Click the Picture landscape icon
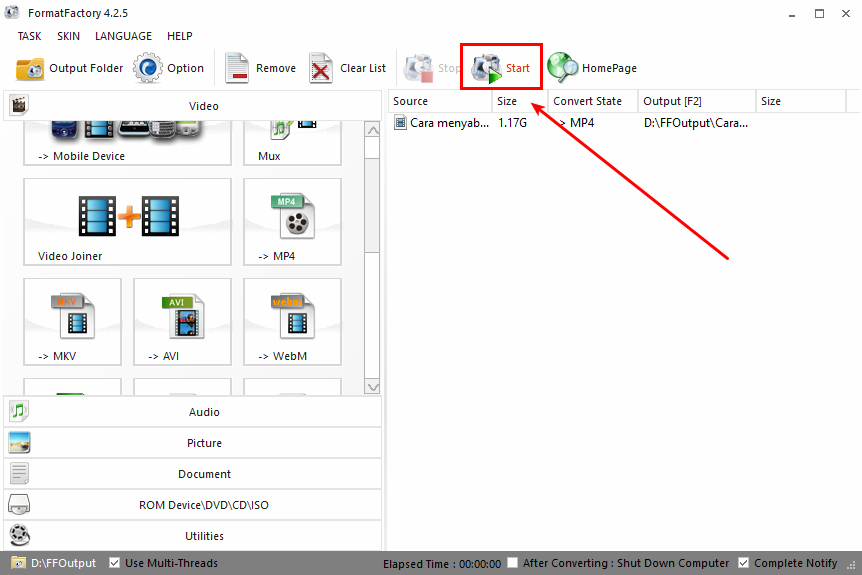Screen dimensions: 862x575 (x=19, y=443)
